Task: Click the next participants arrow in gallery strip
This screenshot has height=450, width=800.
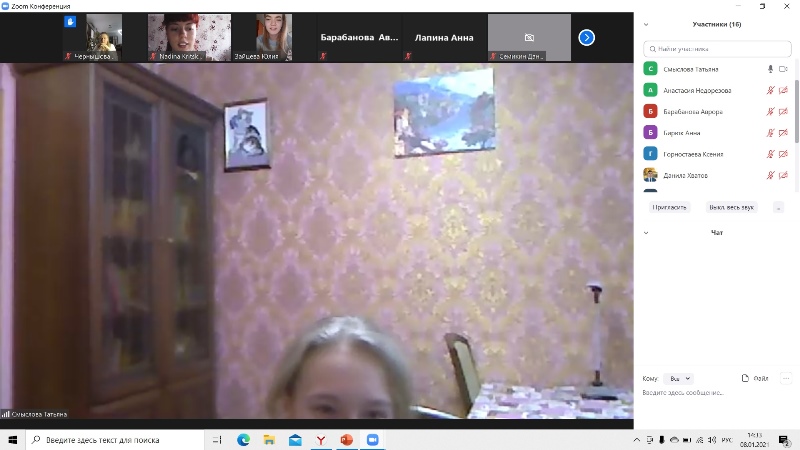Action: (587, 37)
